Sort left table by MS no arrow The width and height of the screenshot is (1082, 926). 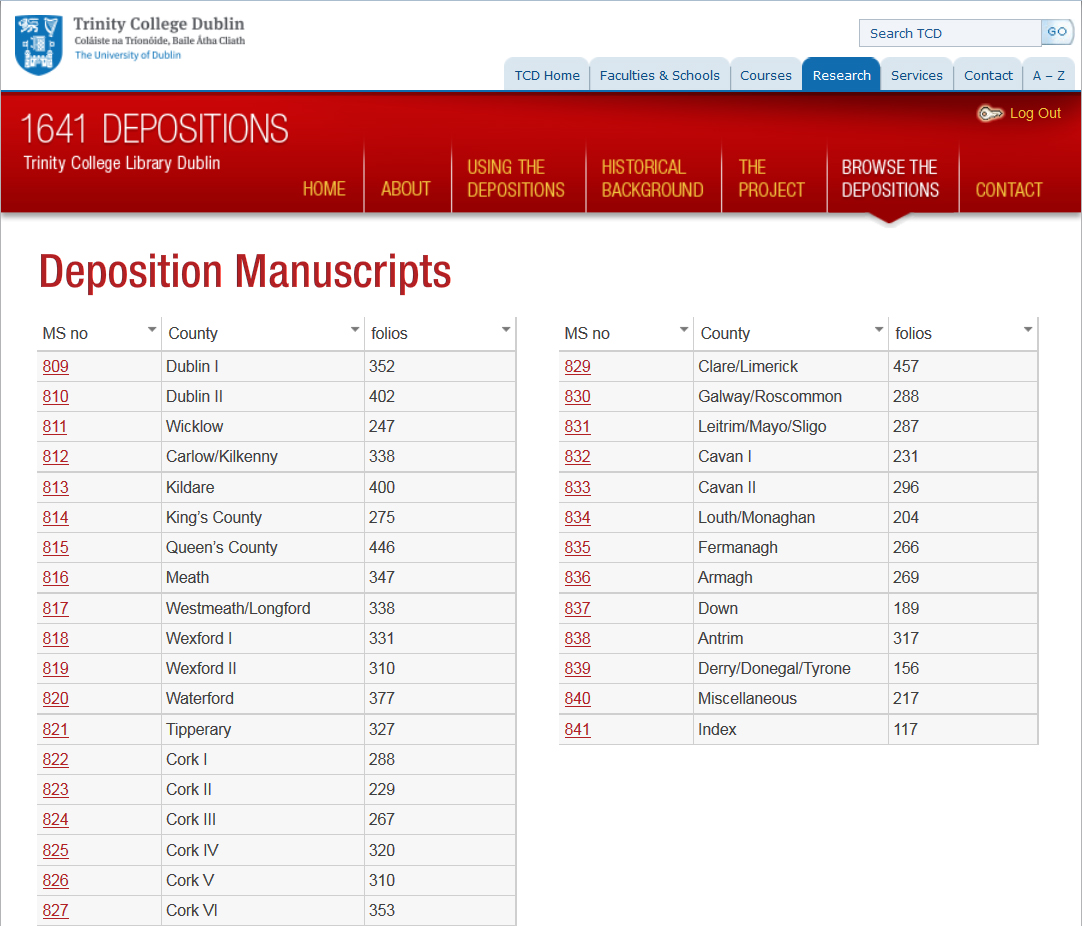[x=152, y=330]
